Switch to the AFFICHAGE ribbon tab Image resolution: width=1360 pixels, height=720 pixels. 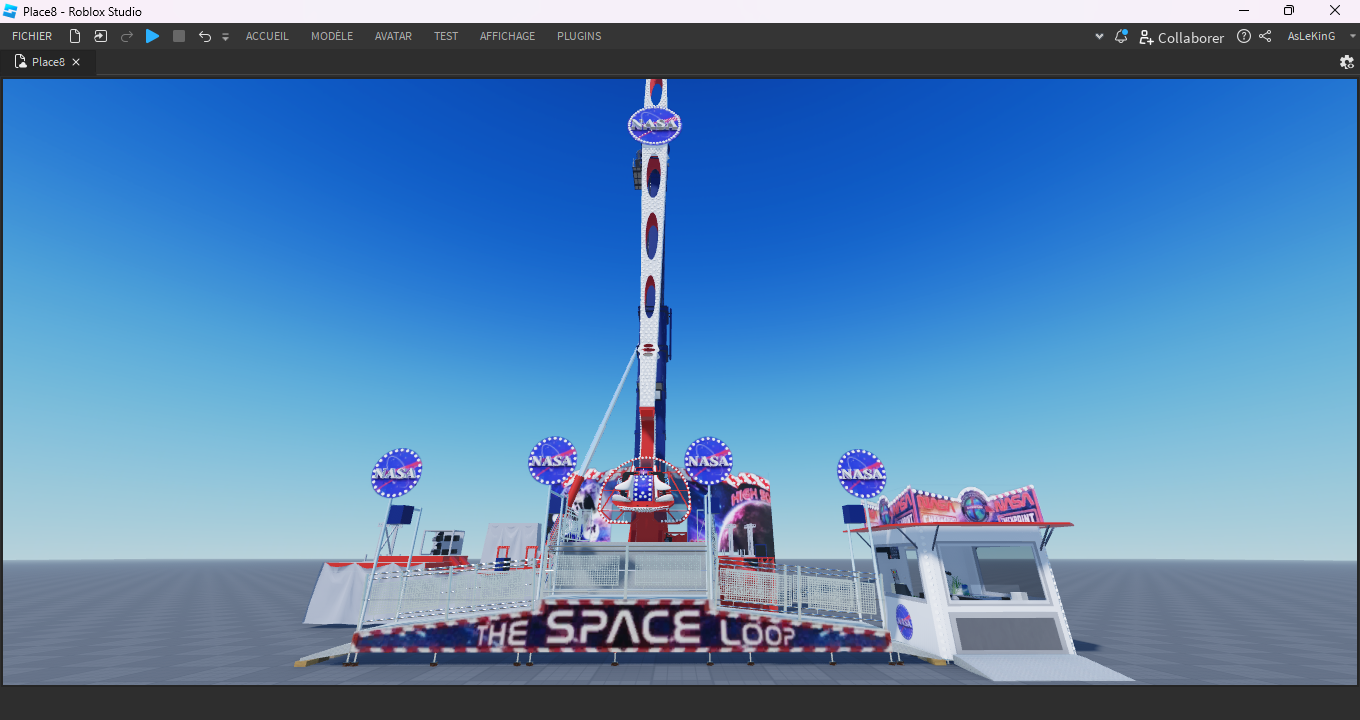(x=507, y=36)
